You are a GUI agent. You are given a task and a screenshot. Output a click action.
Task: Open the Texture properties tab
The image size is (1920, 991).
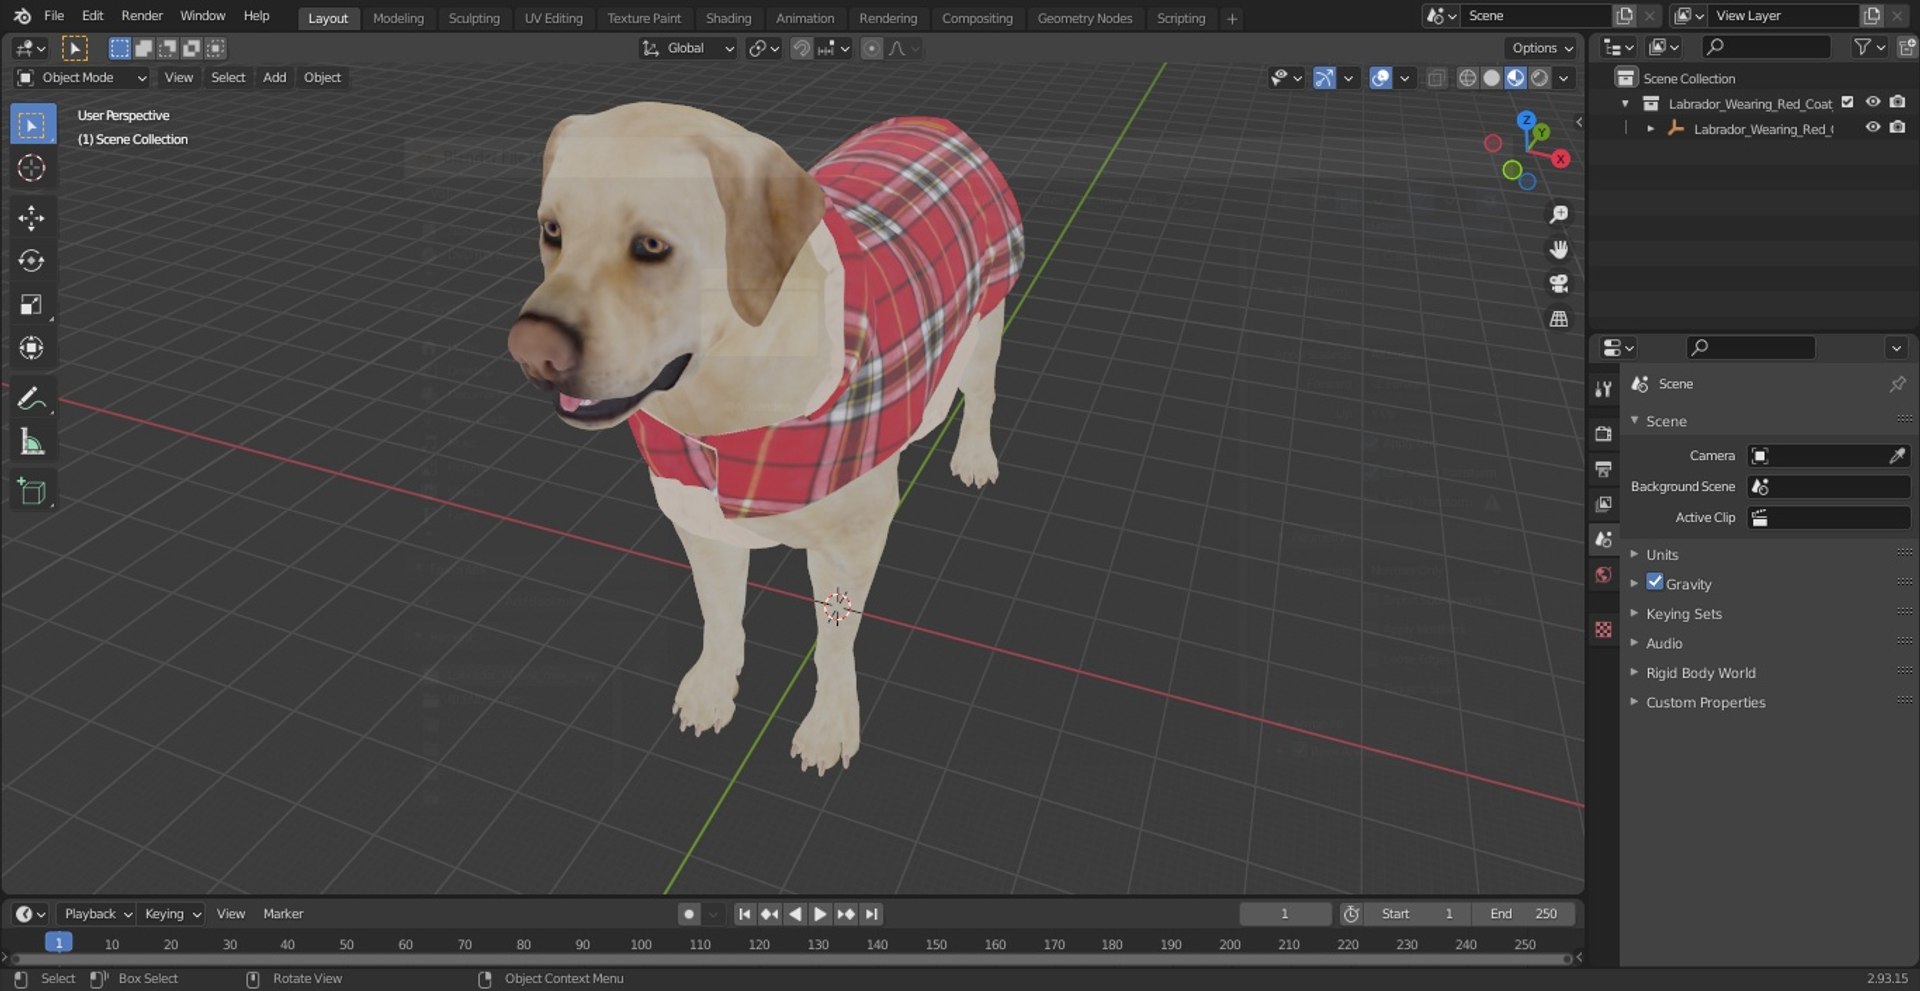[x=1604, y=629]
